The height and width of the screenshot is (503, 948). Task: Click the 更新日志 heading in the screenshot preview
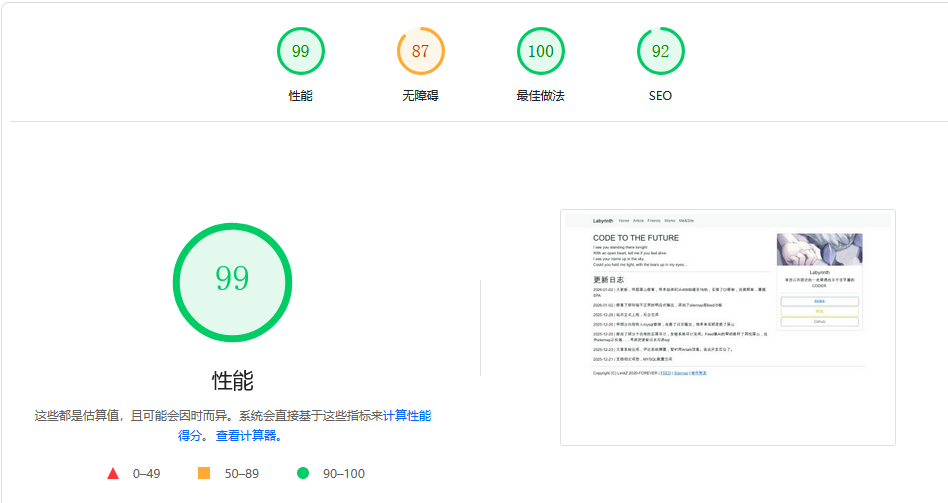[608, 280]
